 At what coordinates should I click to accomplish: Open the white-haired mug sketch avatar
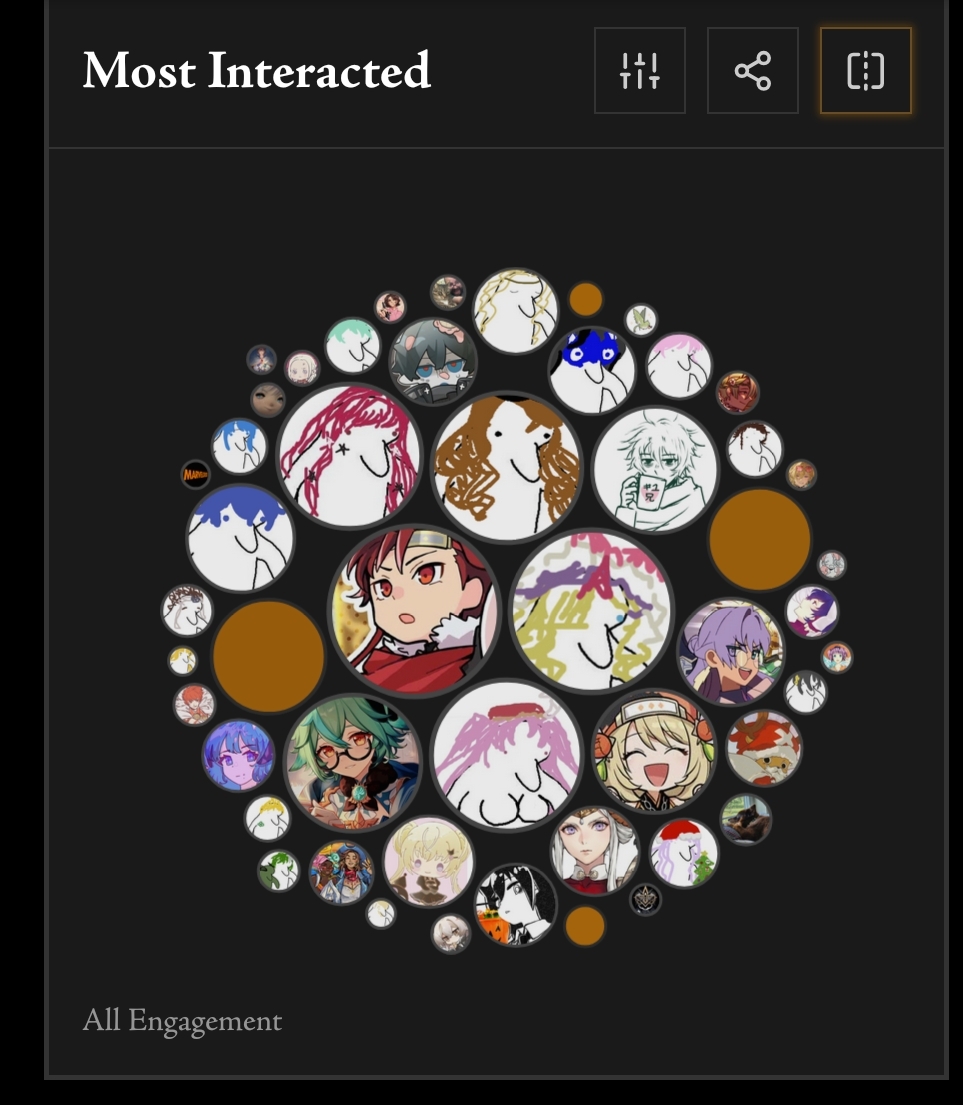coord(655,470)
